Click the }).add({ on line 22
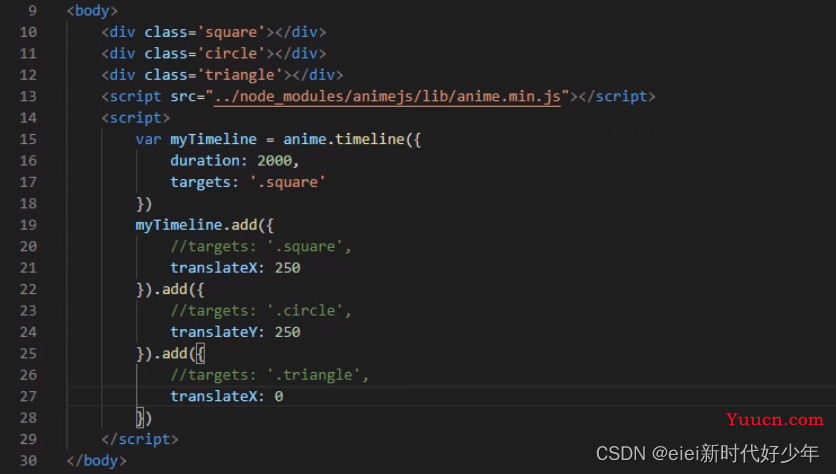 170,290
